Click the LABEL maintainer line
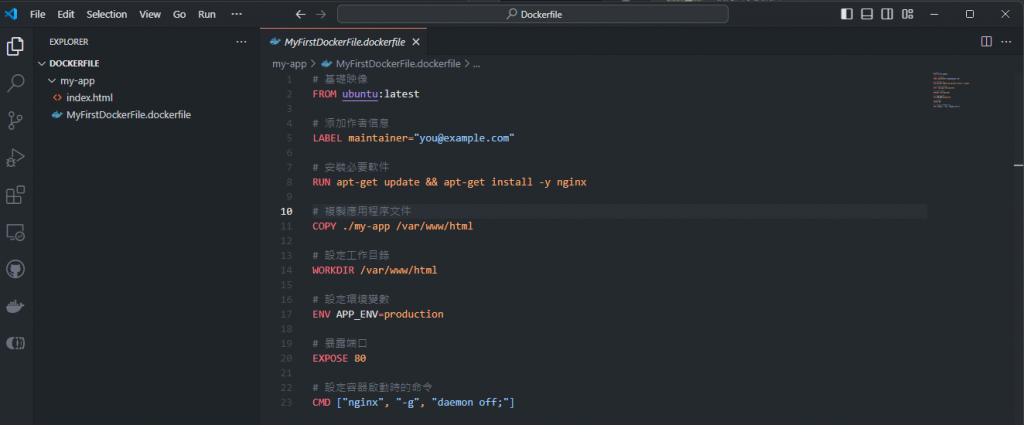 coord(413,138)
